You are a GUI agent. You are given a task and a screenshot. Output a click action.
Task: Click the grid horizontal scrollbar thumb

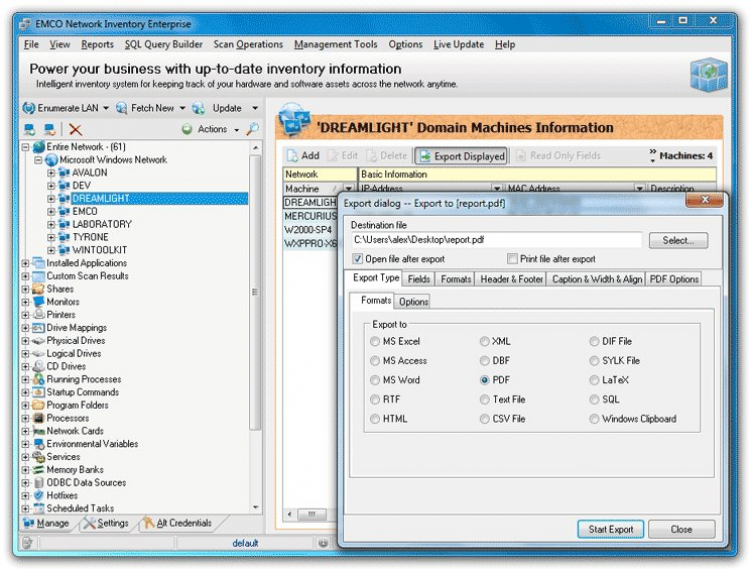pyautogui.click(x=312, y=514)
